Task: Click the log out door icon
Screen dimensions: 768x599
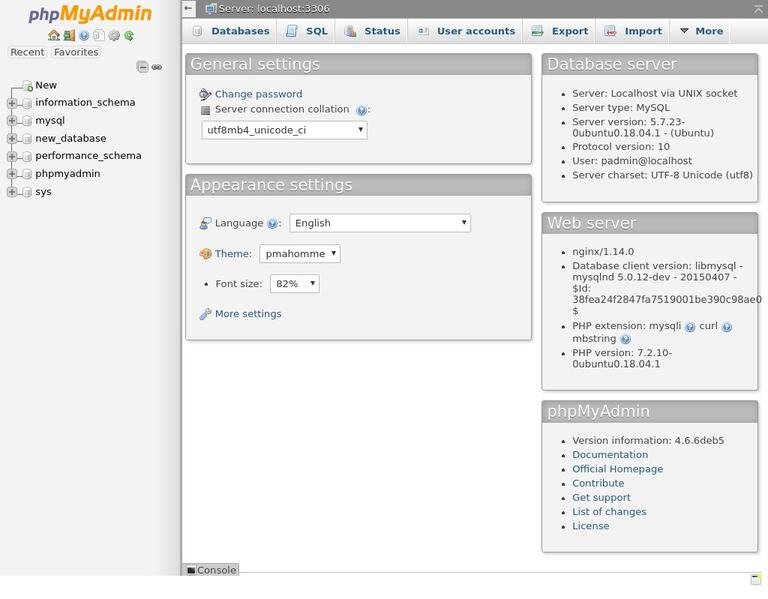Action: (70, 35)
